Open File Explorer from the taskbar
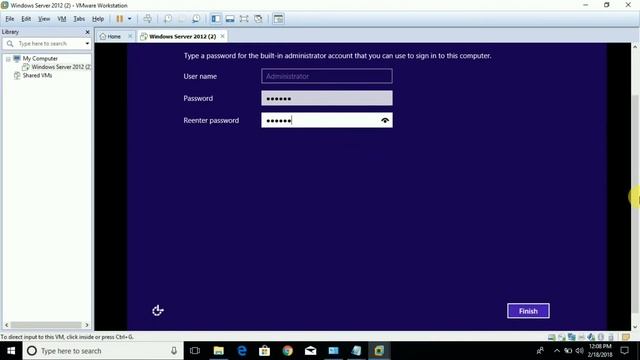Viewport: 640px width, 360px height. pos(219,351)
